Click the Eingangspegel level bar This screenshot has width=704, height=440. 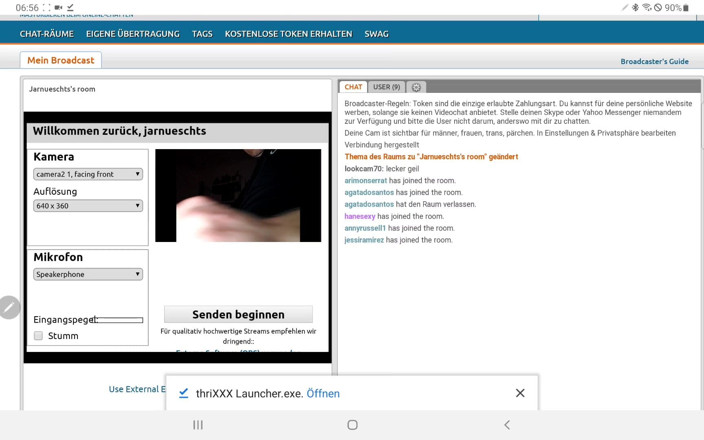coord(119,320)
